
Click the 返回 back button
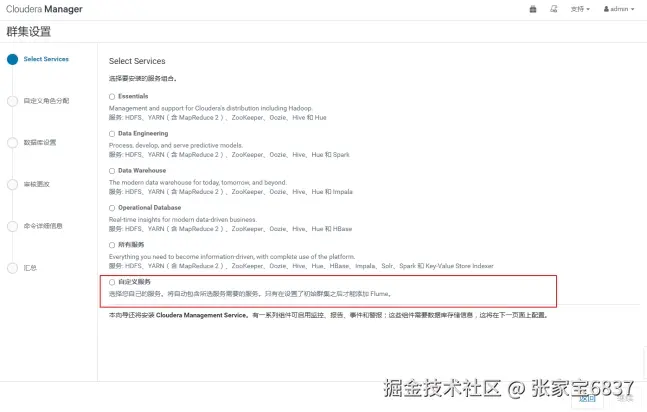[587, 398]
